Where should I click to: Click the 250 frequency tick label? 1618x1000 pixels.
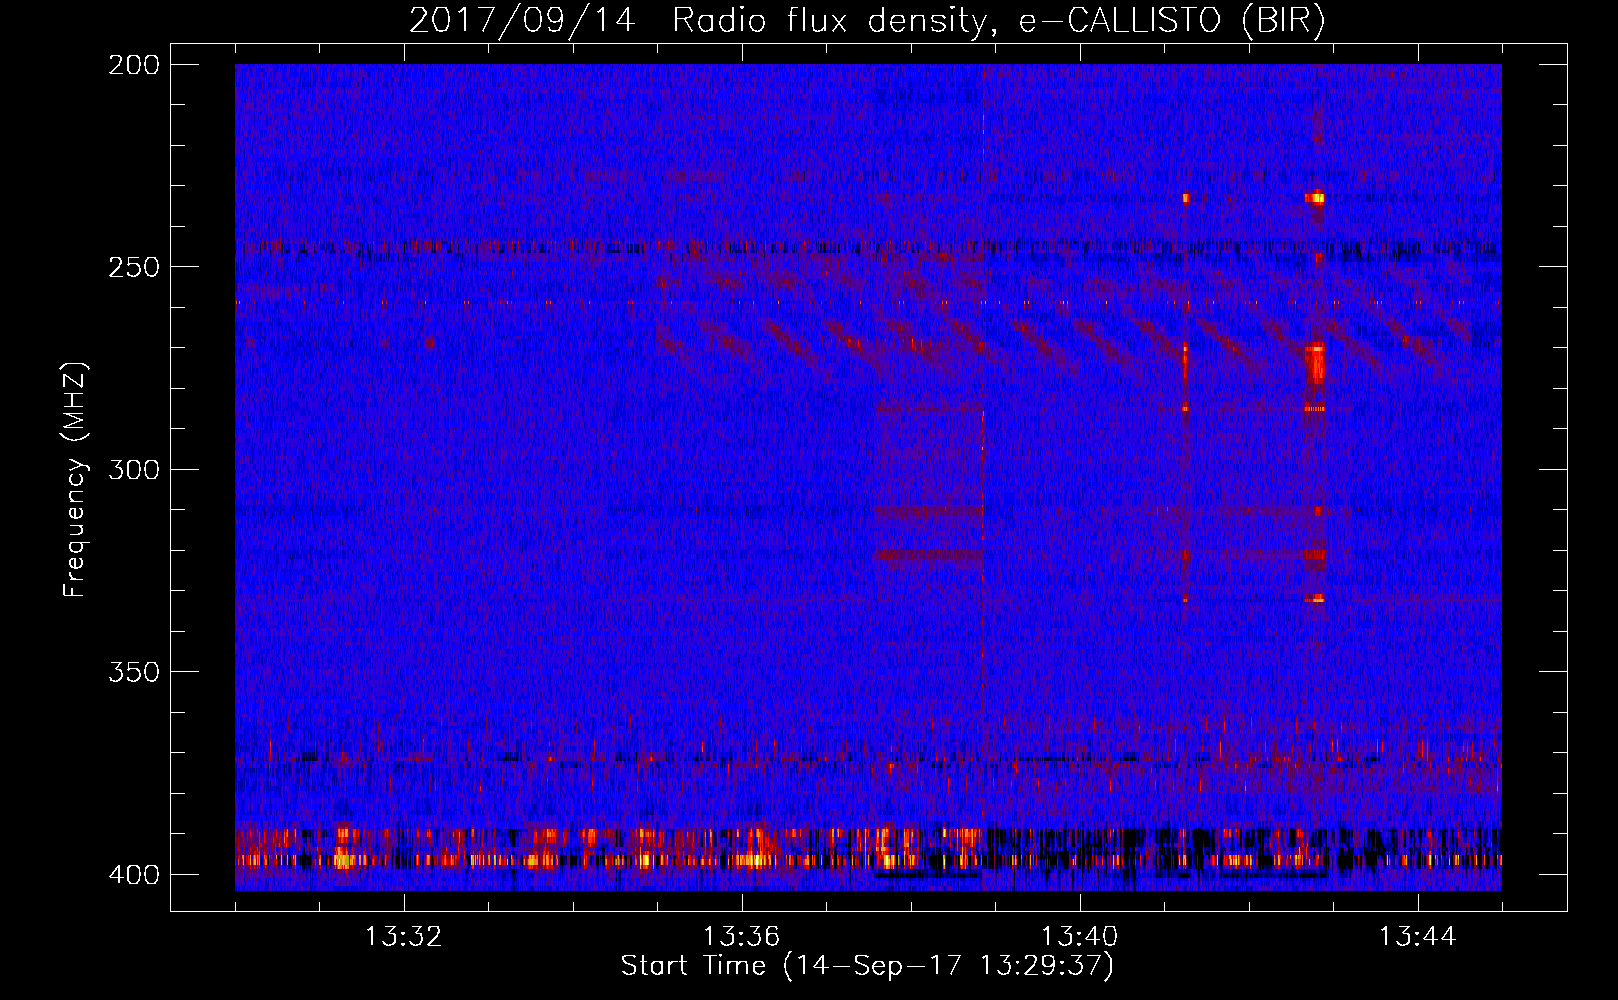point(133,267)
